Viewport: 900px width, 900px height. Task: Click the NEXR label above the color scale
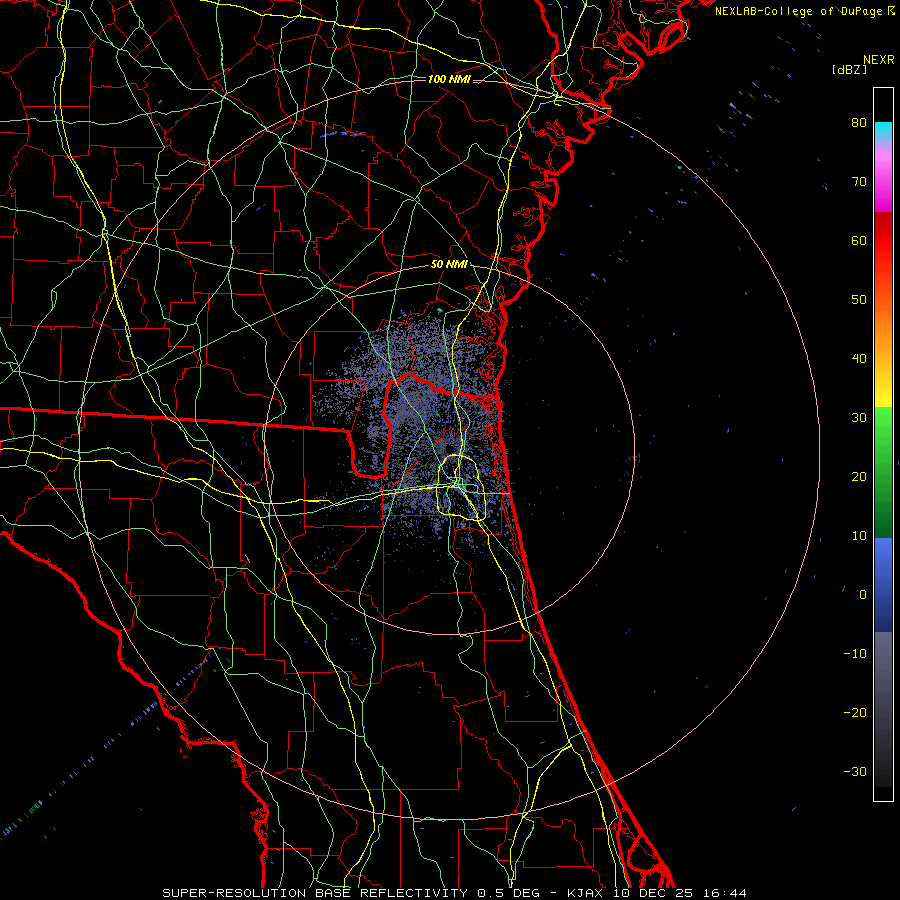[879, 60]
